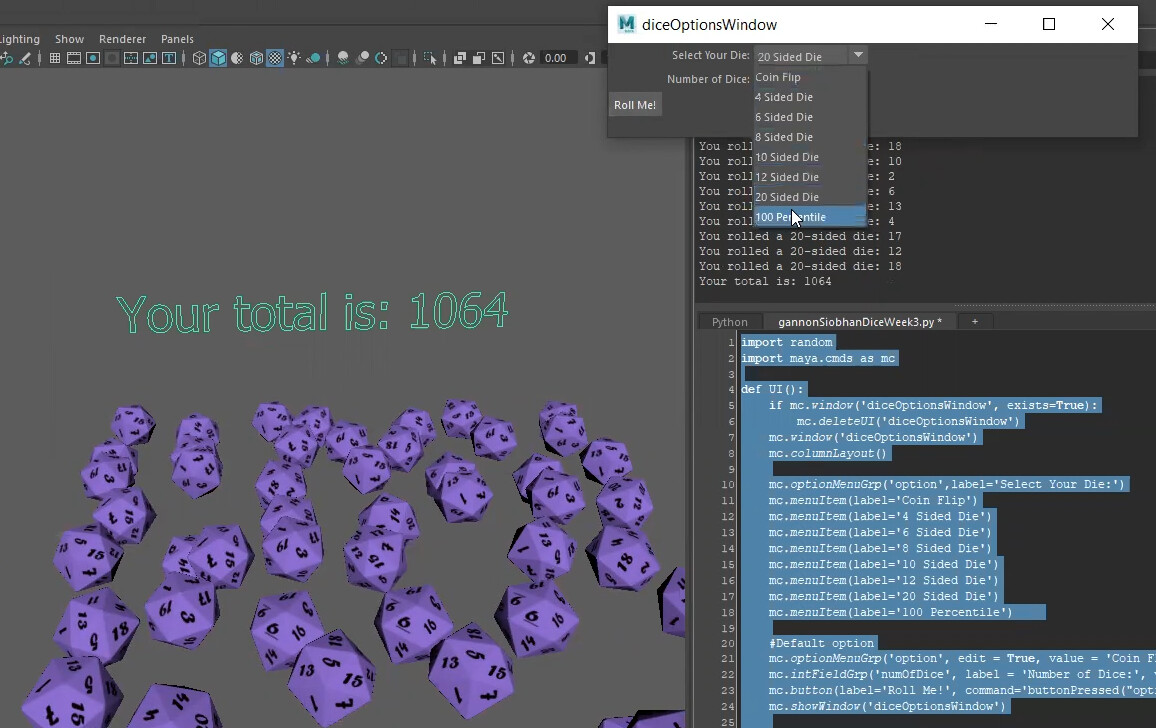Click the exposure aperture icon
Image resolution: width=1156 pixels, height=728 pixels.
pos(529,58)
